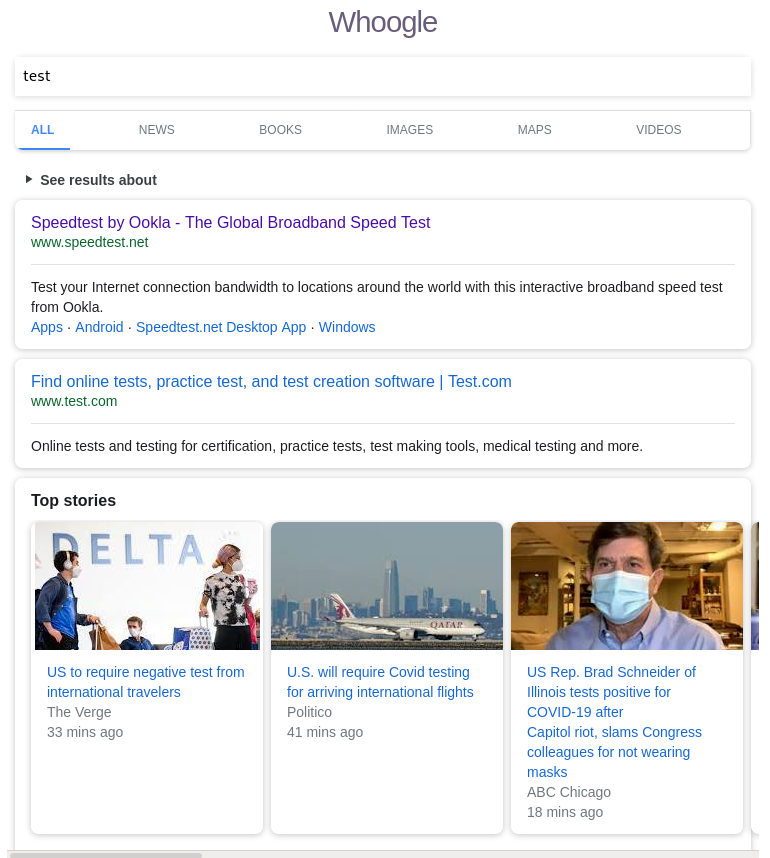The image size is (770, 858).
Task: Click the "41 mins ago" timestamp
Action: click(325, 732)
